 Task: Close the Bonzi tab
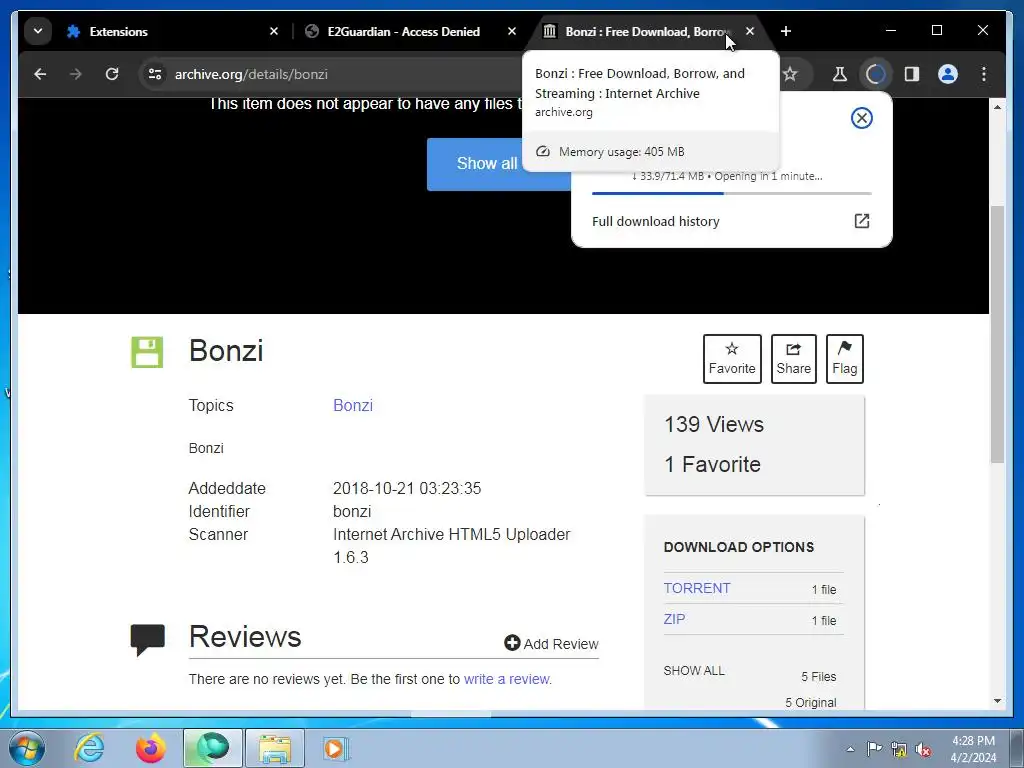tap(750, 31)
